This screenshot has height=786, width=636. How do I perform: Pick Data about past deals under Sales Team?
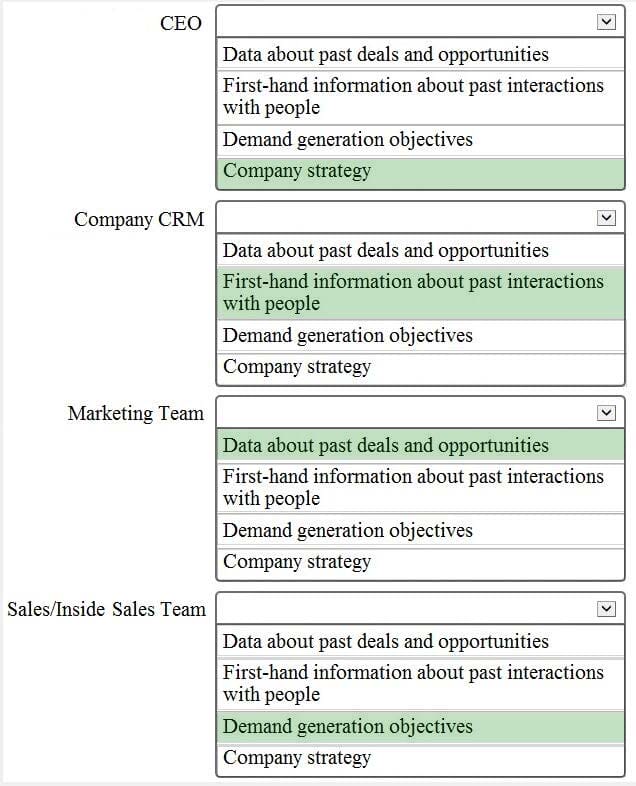click(420, 641)
